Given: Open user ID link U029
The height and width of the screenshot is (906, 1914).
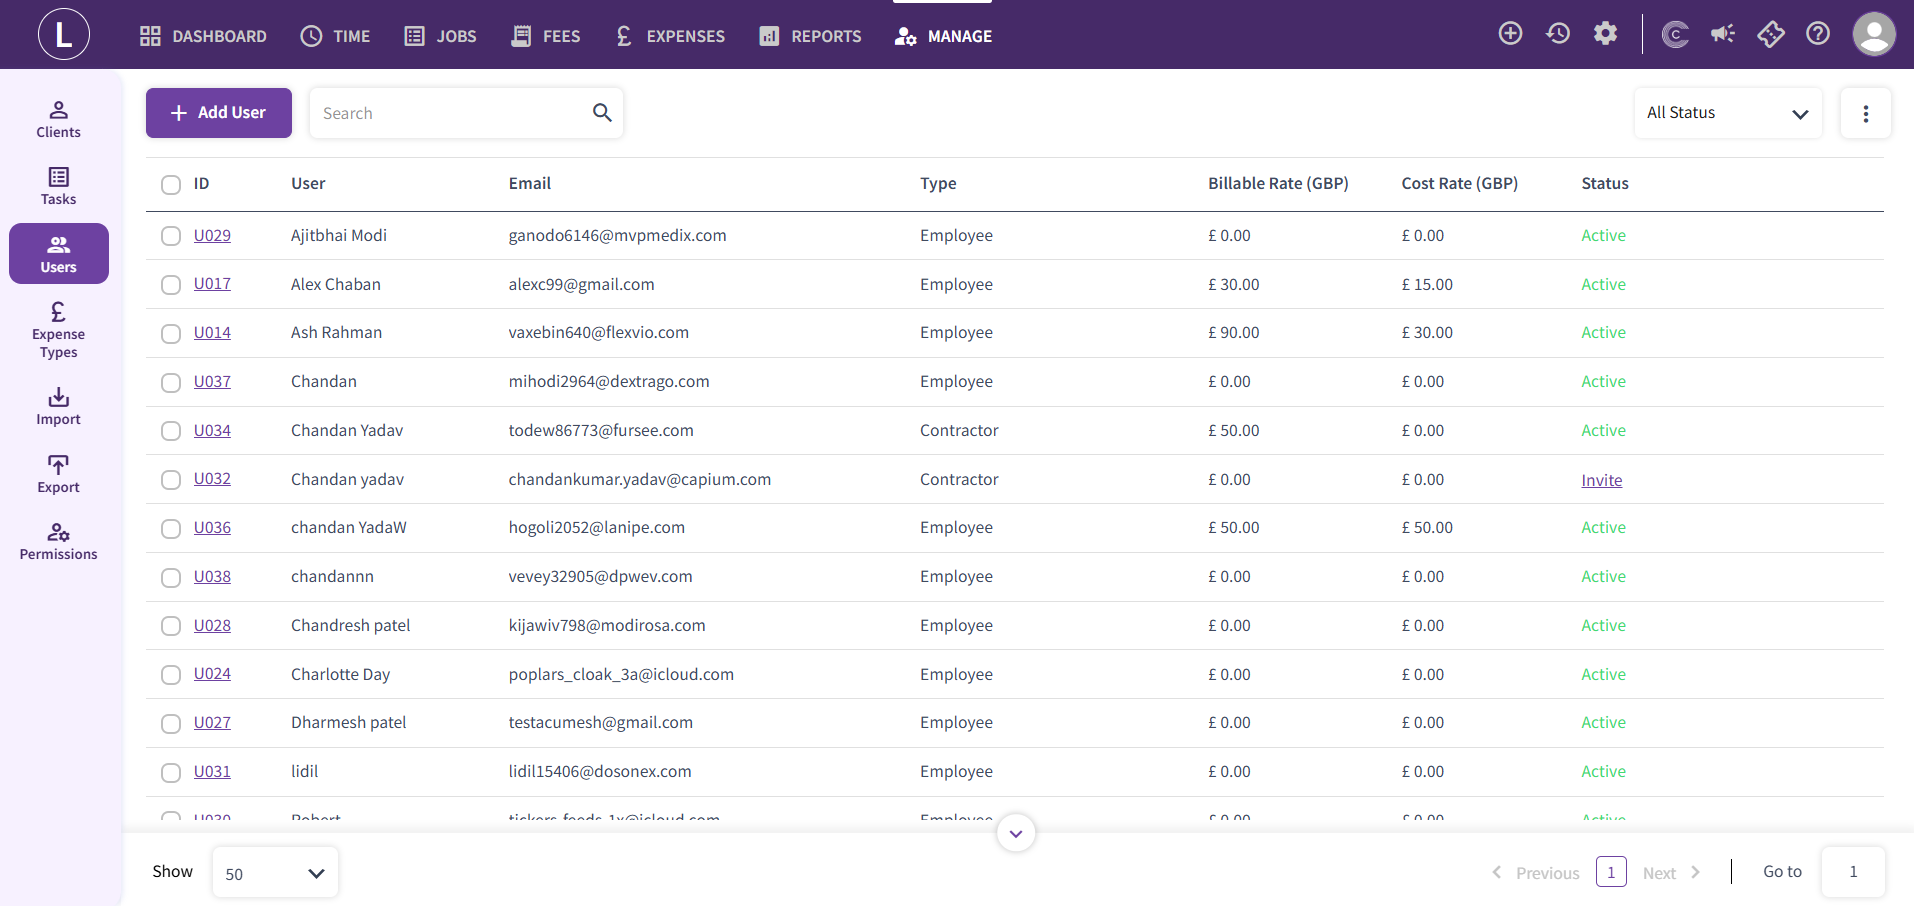Looking at the screenshot, I should (212, 235).
